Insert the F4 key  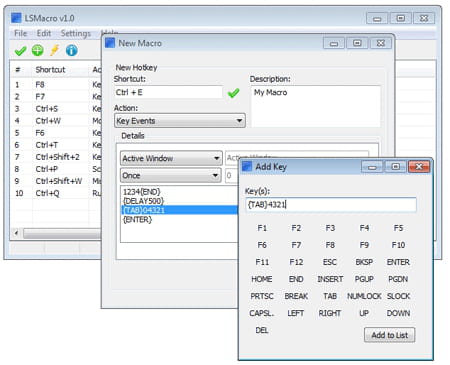[364, 228]
